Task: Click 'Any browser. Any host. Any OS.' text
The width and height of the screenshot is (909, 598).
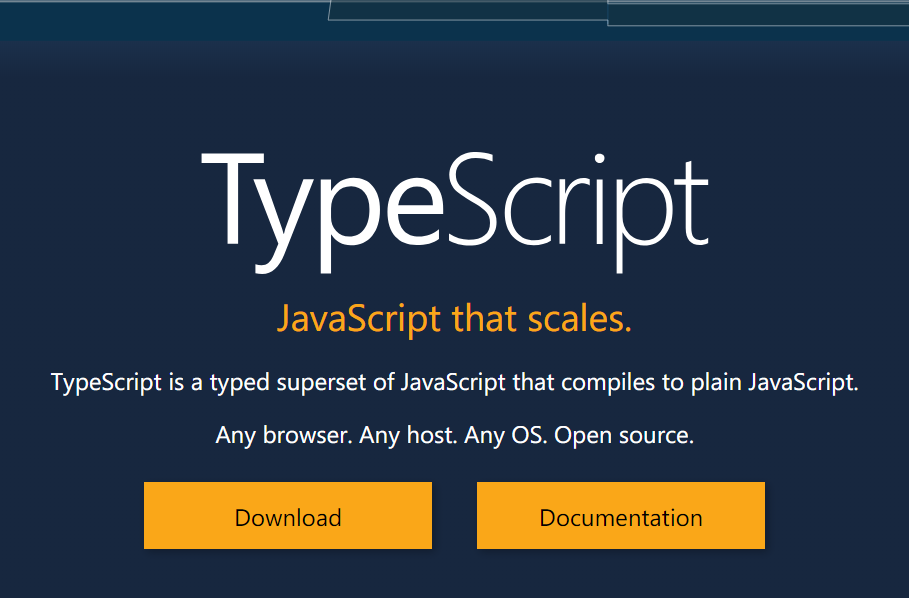Action: 381,435
